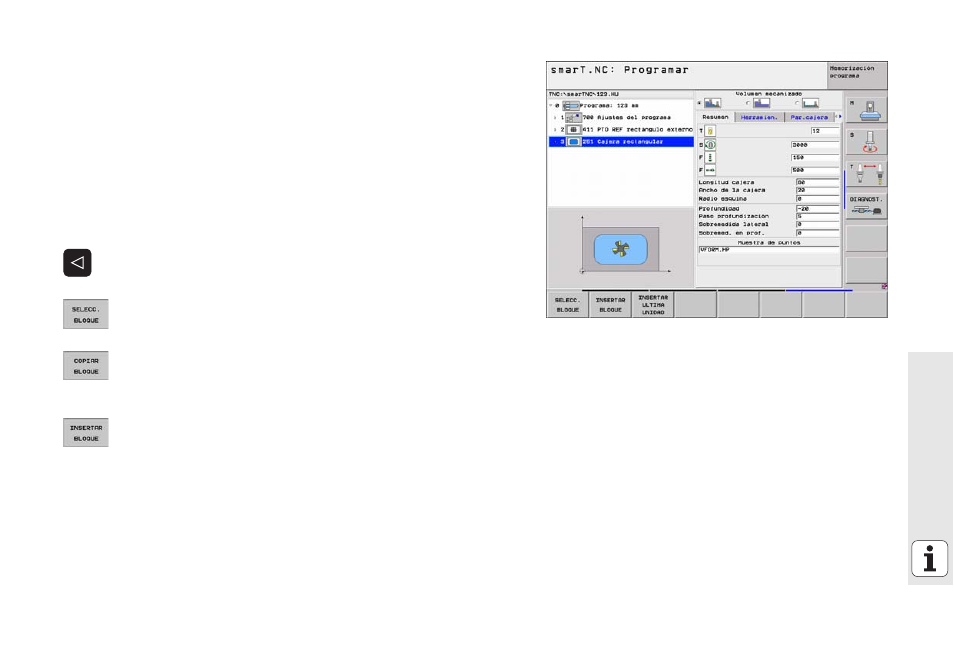Viewport: 954px width, 672px height.
Task: Click the COPIAR BLOQUE key in the page margin
Action: 86,365
